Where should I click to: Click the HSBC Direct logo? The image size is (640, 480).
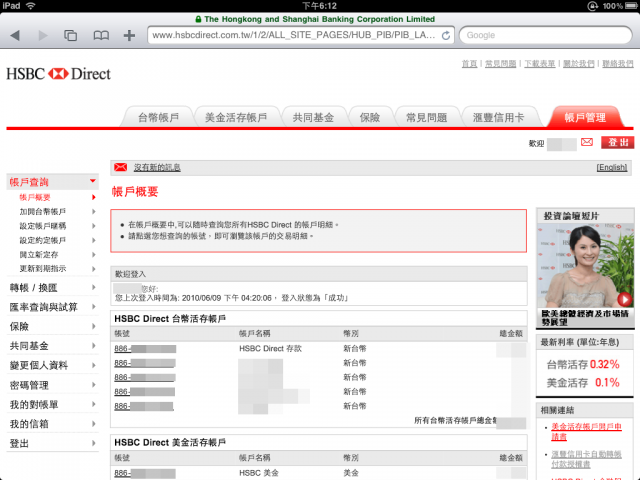pyautogui.click(x=58, y=74)
